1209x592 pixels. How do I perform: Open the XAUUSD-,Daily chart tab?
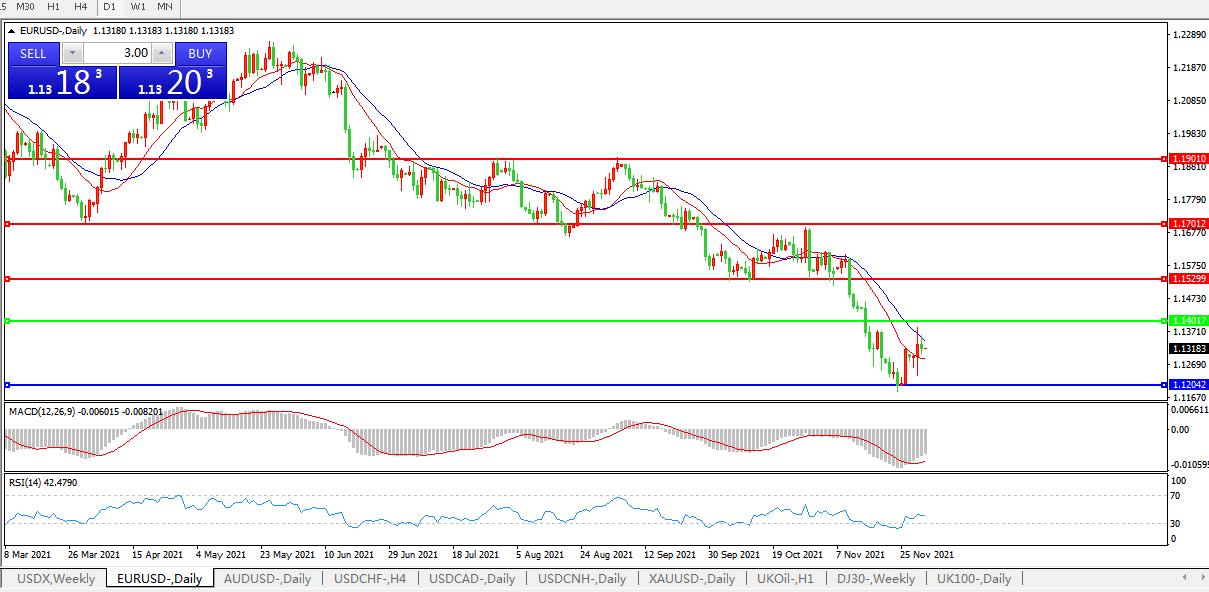[x=691, y=578]
